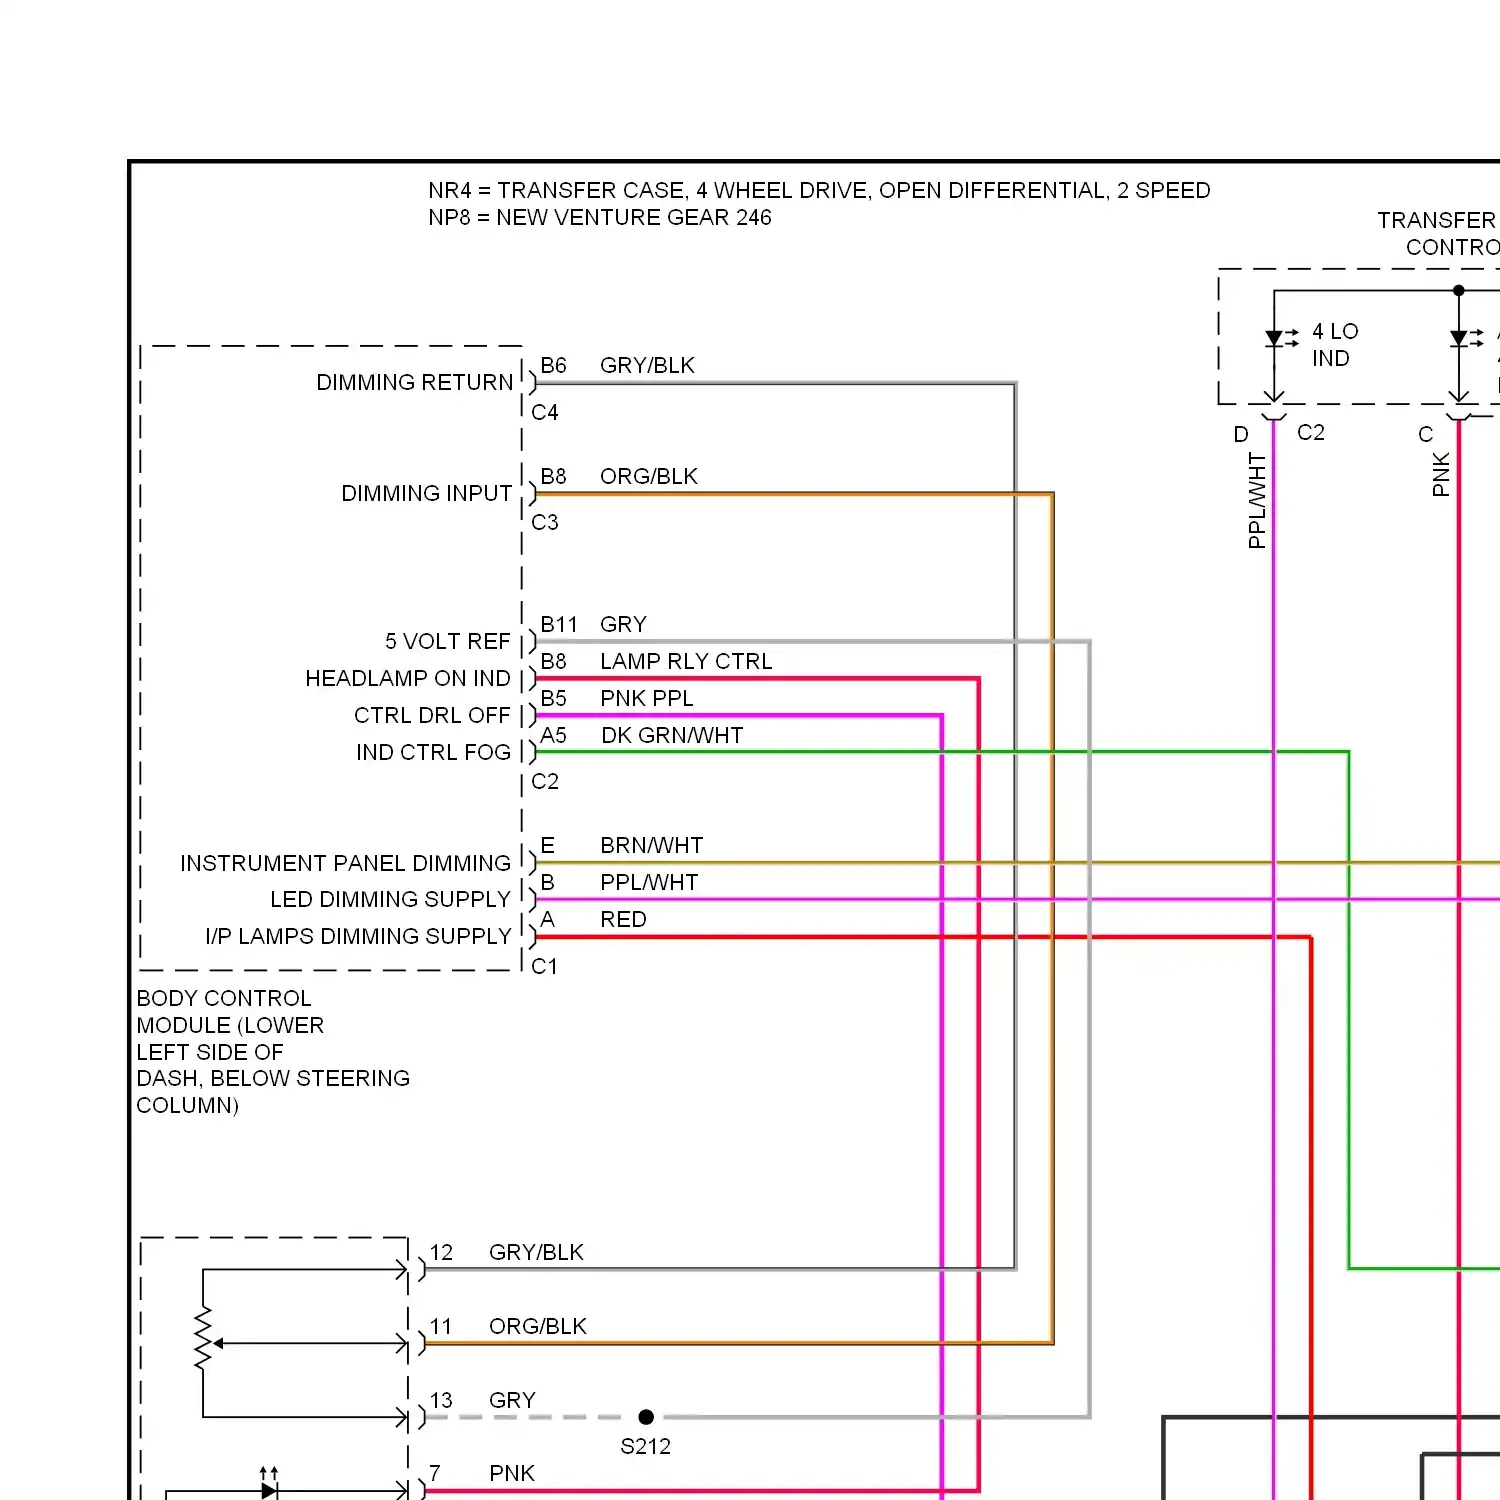1500x1500 pixels.
Task: Select the S212 splice dot
Action: click(646, 1417)
